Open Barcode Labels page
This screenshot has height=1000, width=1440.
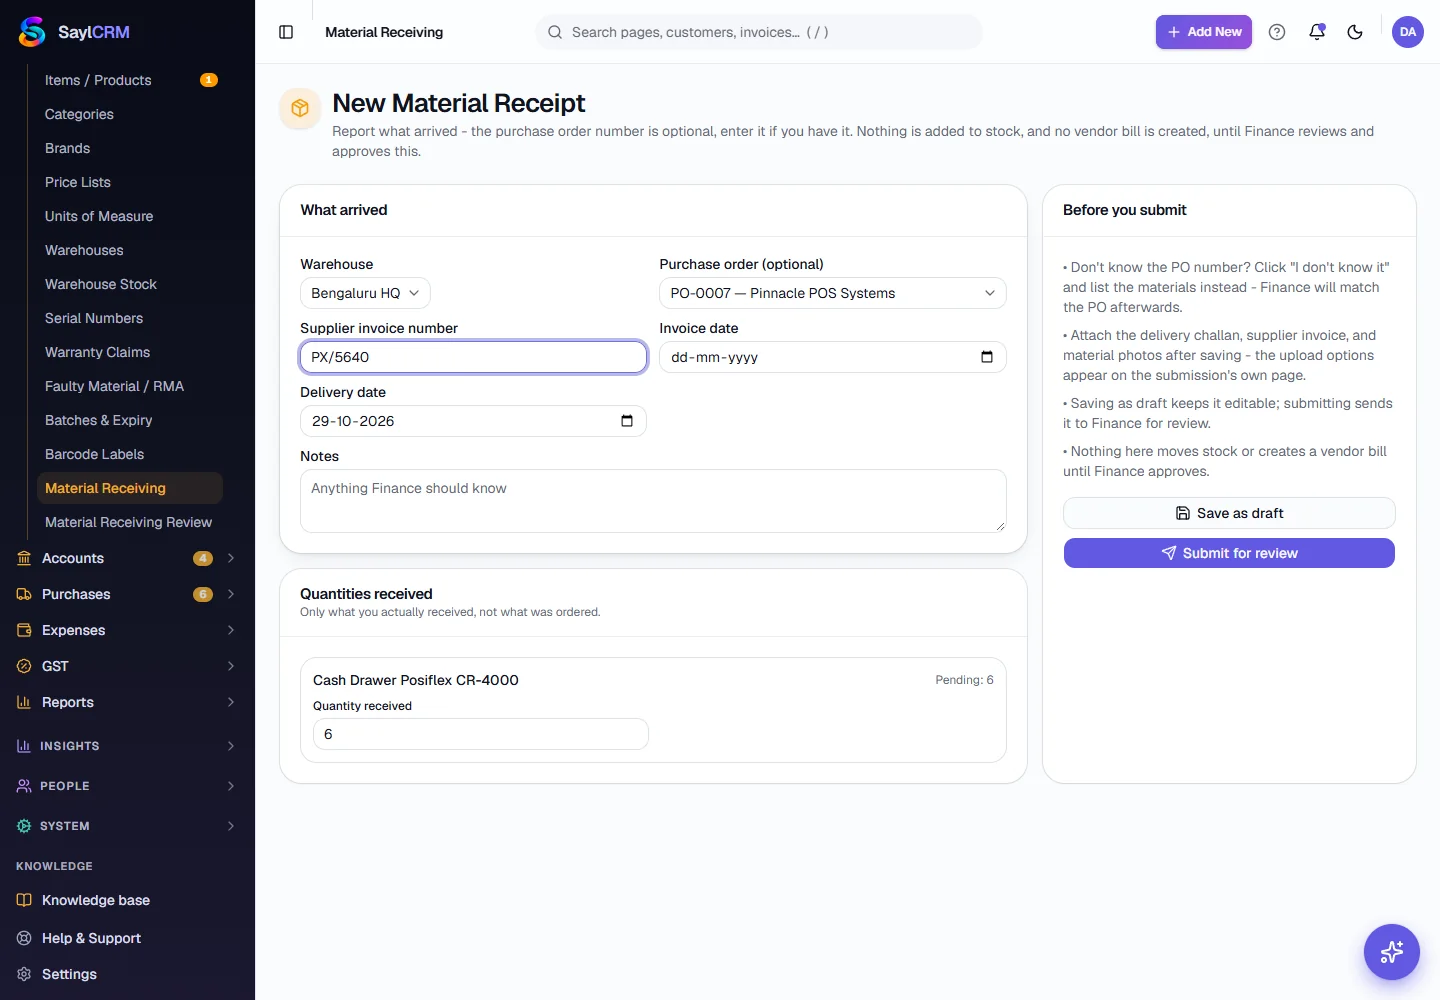[x=130, y=454]
